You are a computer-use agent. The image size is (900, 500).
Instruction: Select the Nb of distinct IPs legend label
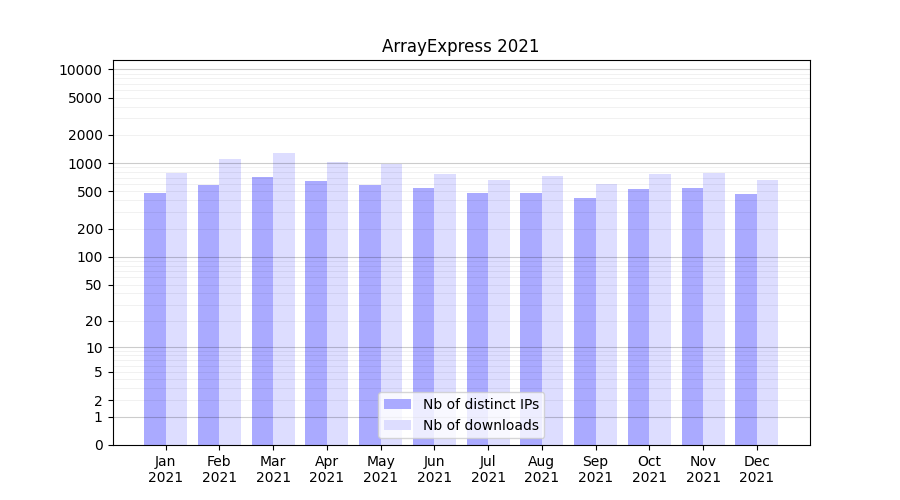click(x=480, y=404)
